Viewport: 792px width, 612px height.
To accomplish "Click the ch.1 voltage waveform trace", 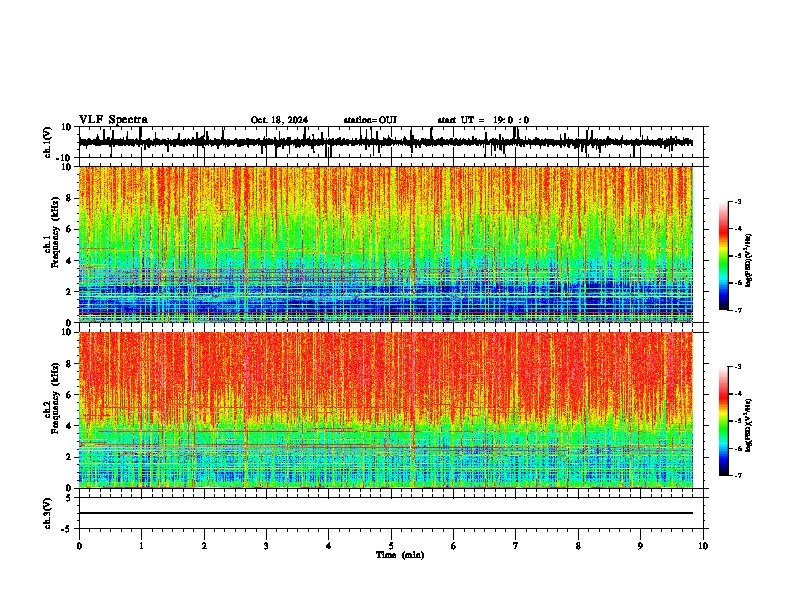I will pyautogui.click(x=385, y=142).
